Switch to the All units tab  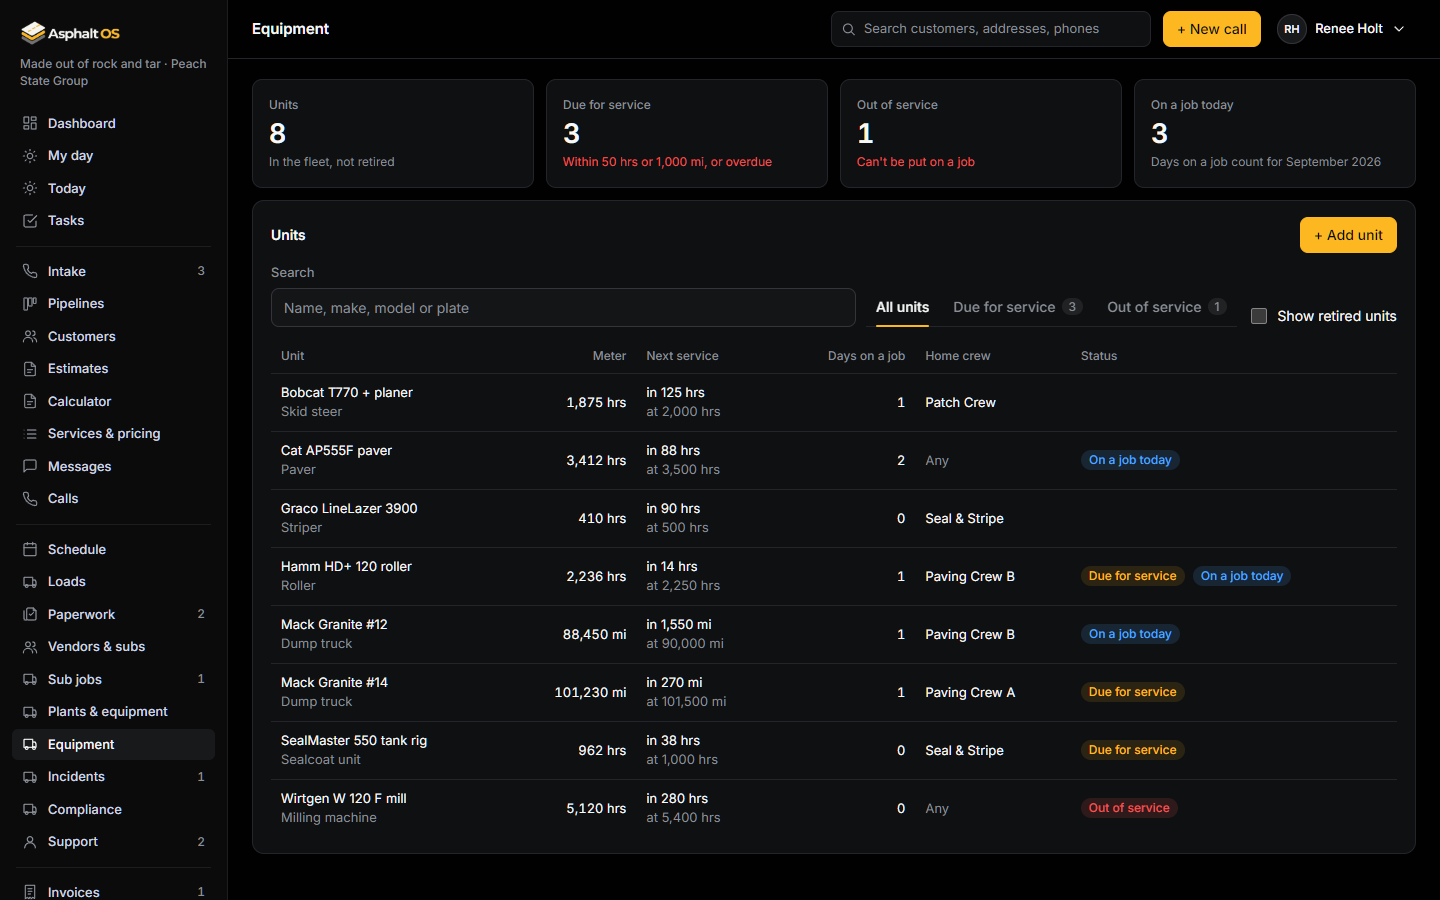pos(902,308)
